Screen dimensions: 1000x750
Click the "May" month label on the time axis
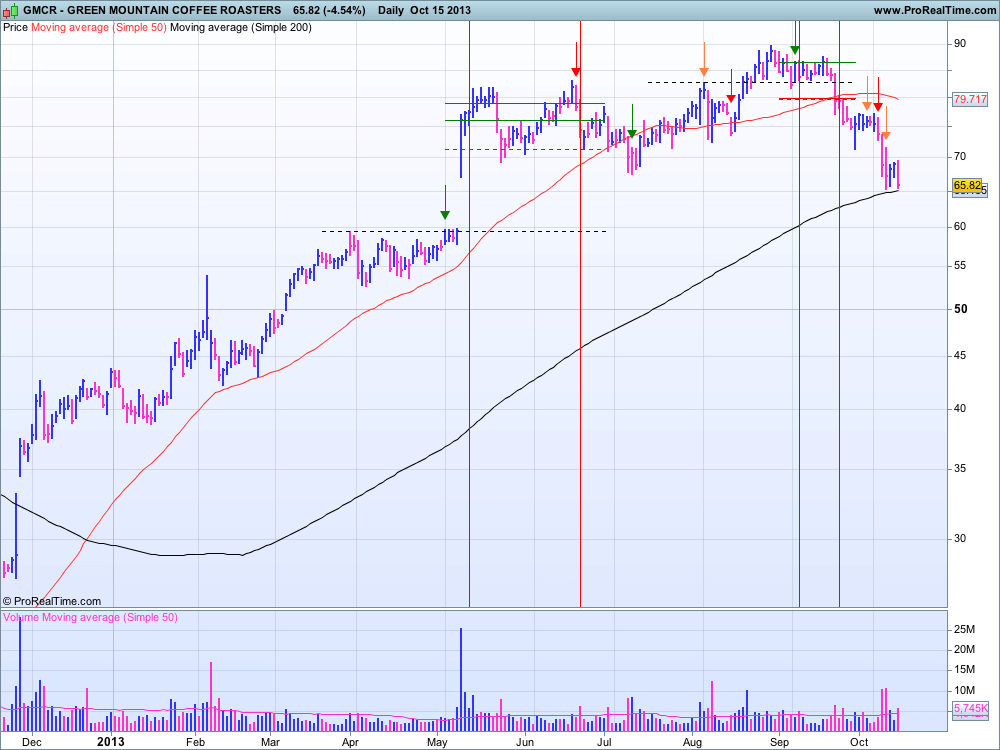click(437, 742)
